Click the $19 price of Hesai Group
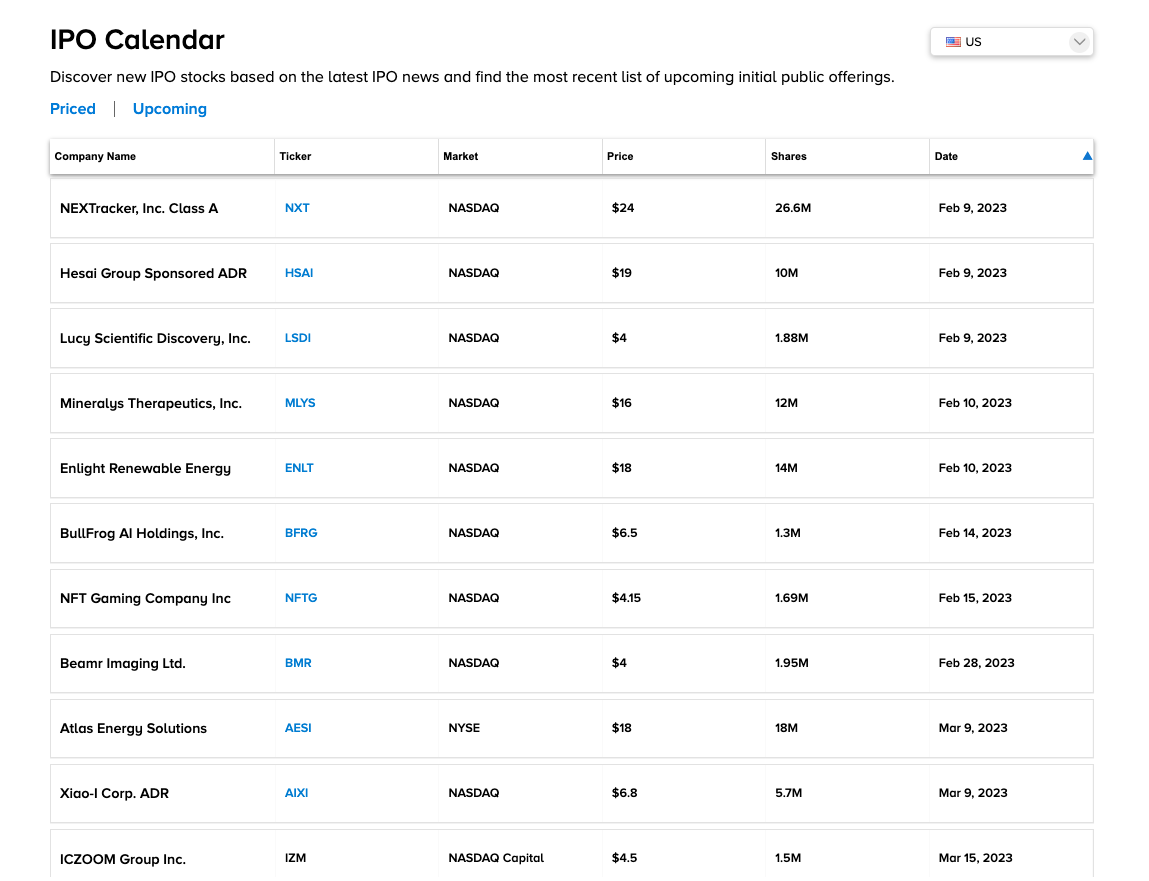Image resolution: width=1149 pixels, height=881 pixels. pyautogui.click(x=621, y=273)
